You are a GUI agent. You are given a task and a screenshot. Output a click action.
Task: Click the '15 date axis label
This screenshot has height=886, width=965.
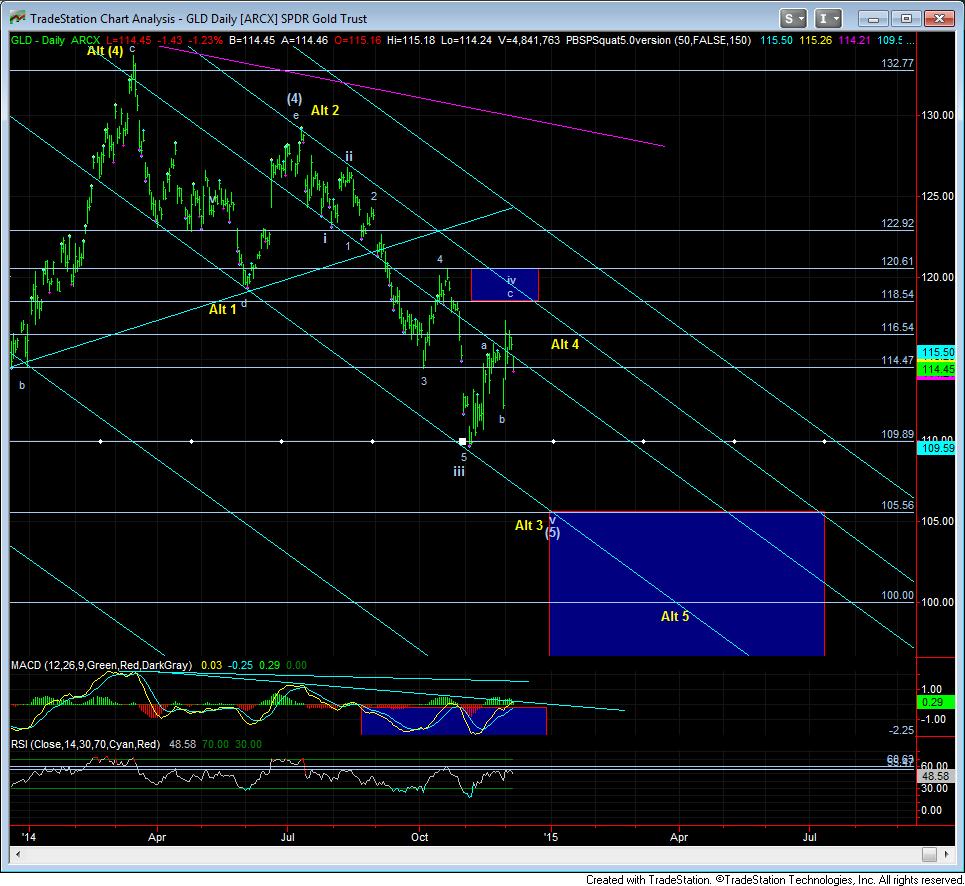(551, 837)
